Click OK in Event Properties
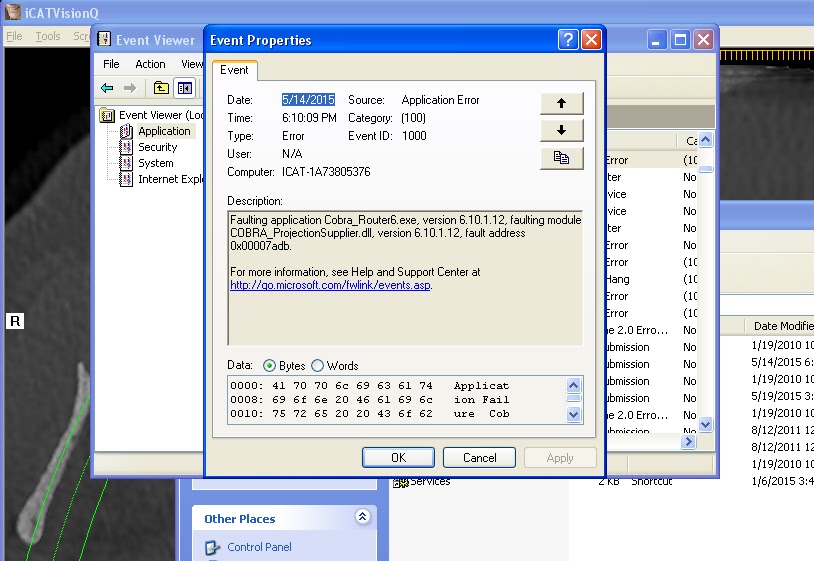This screenshot has width=814, height=561. point(398,458)
